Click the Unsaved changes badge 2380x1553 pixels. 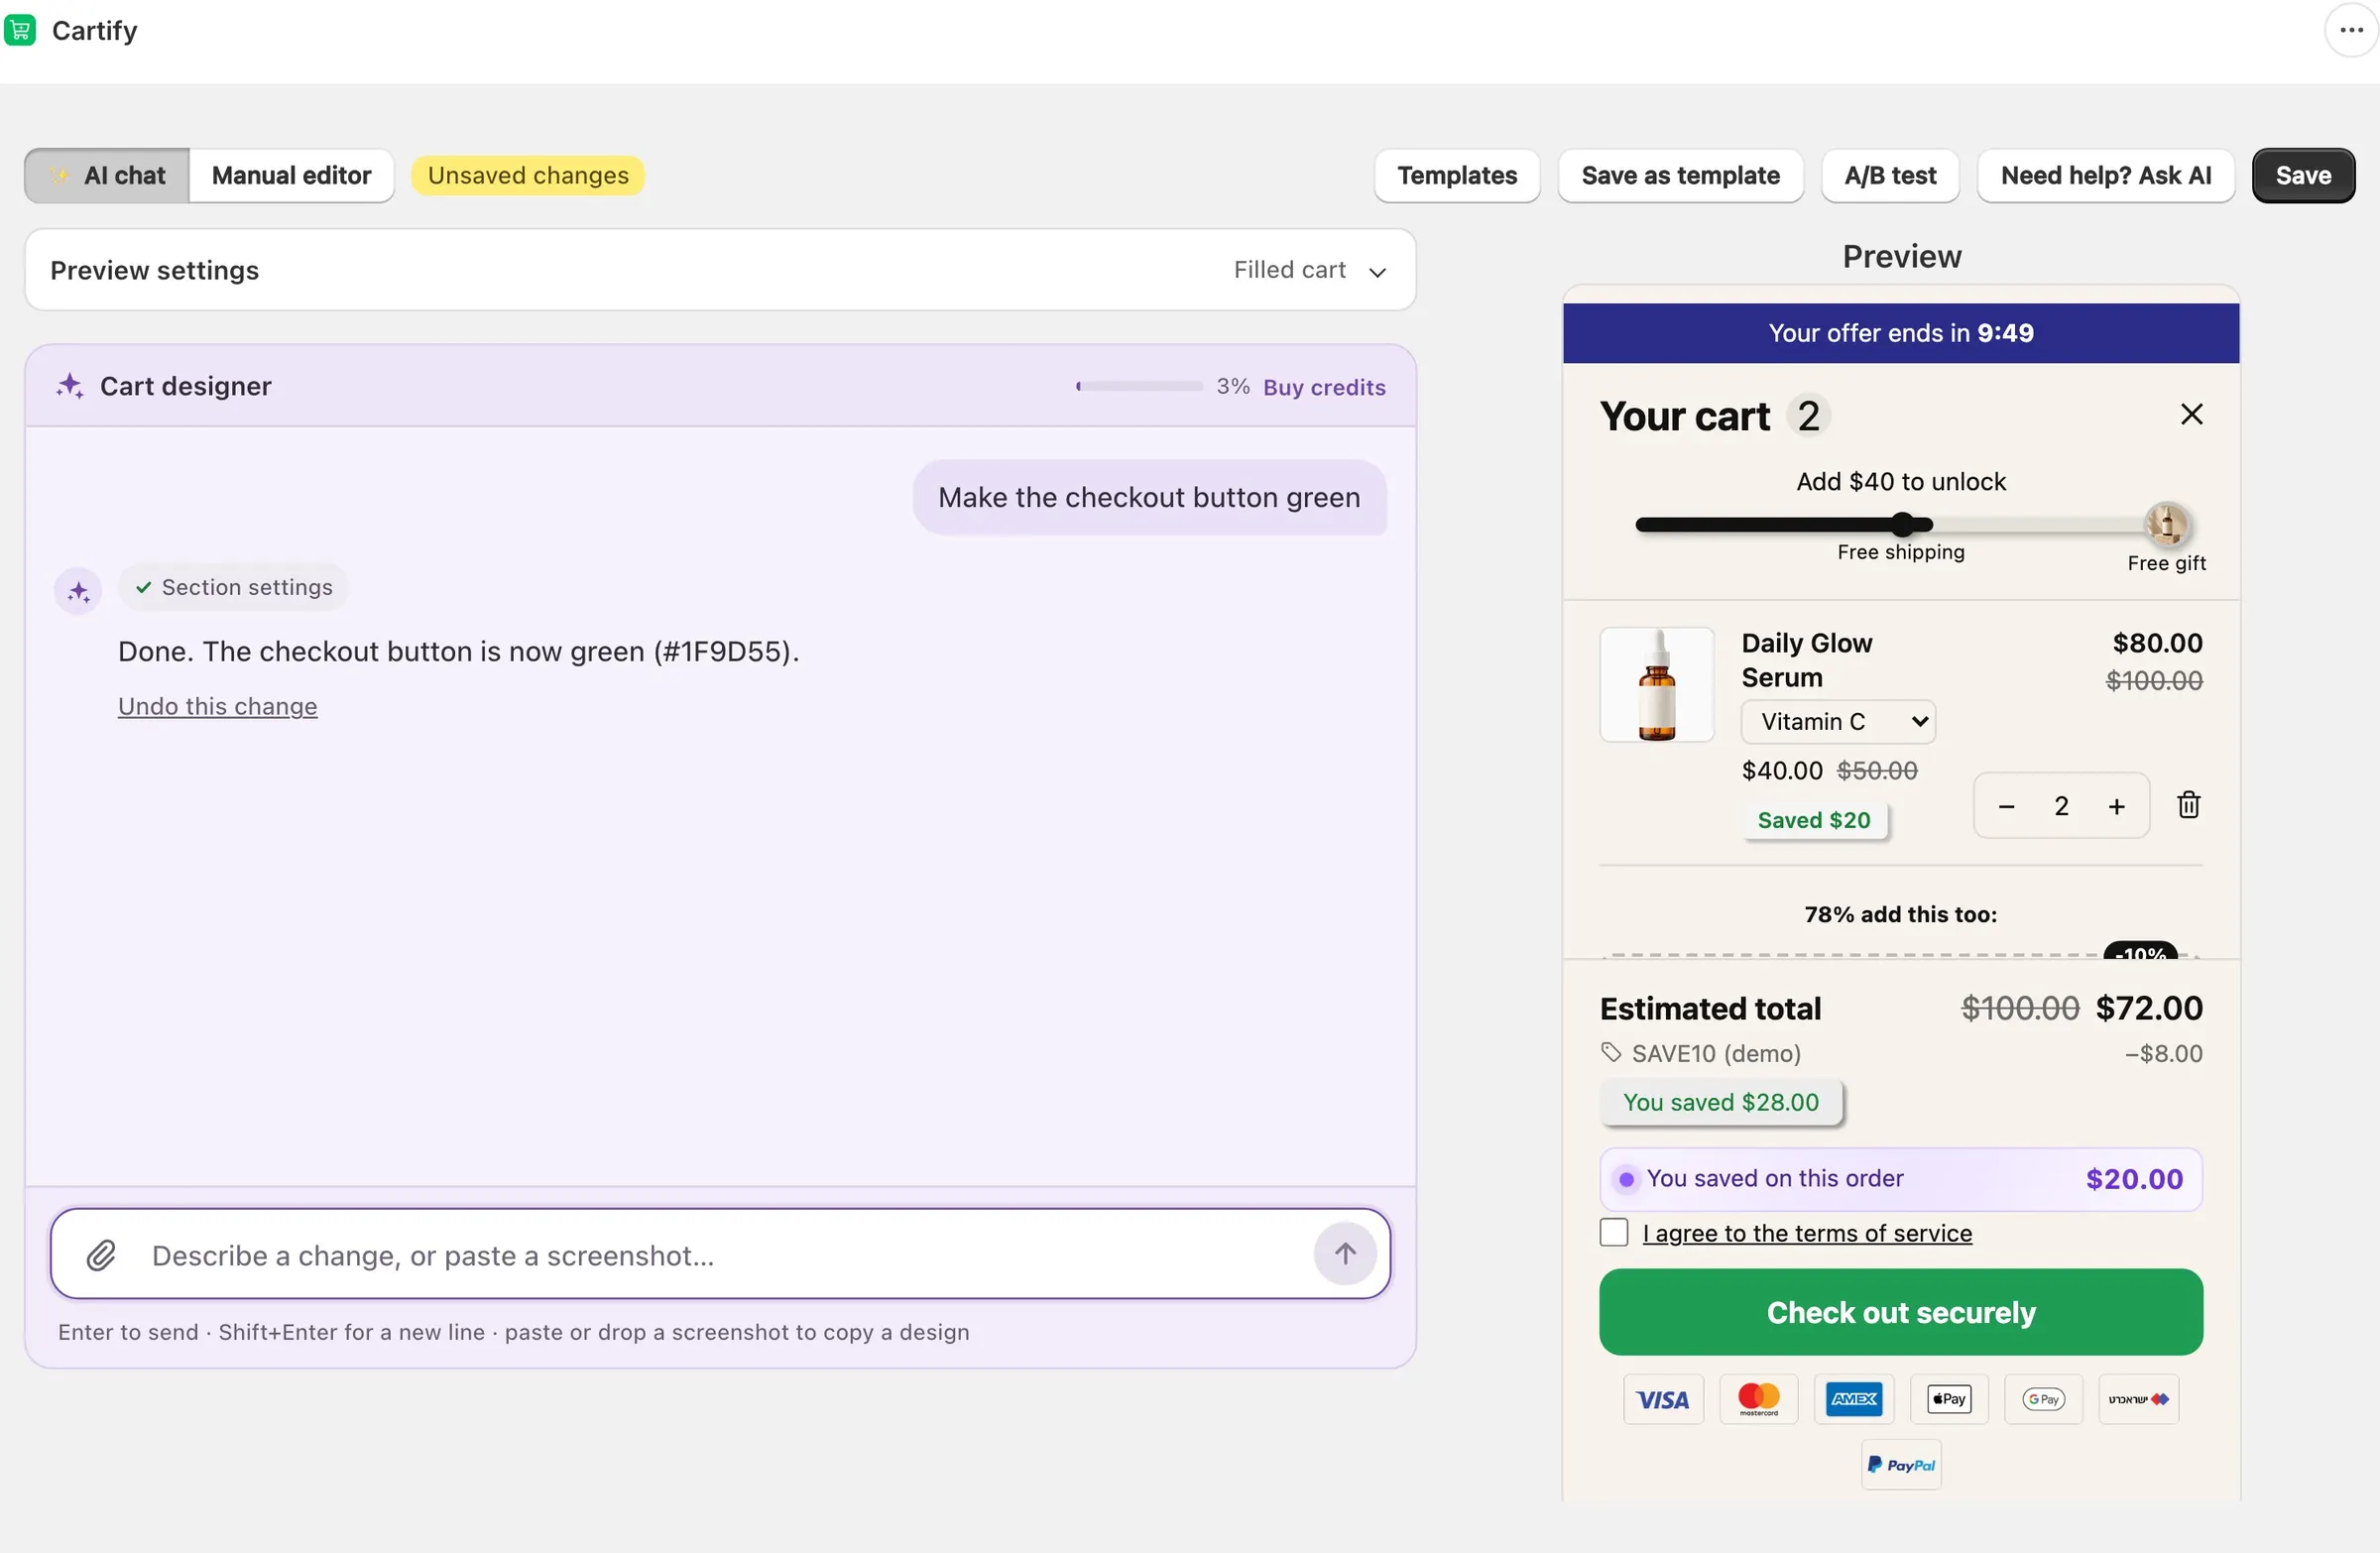(527, 176)
